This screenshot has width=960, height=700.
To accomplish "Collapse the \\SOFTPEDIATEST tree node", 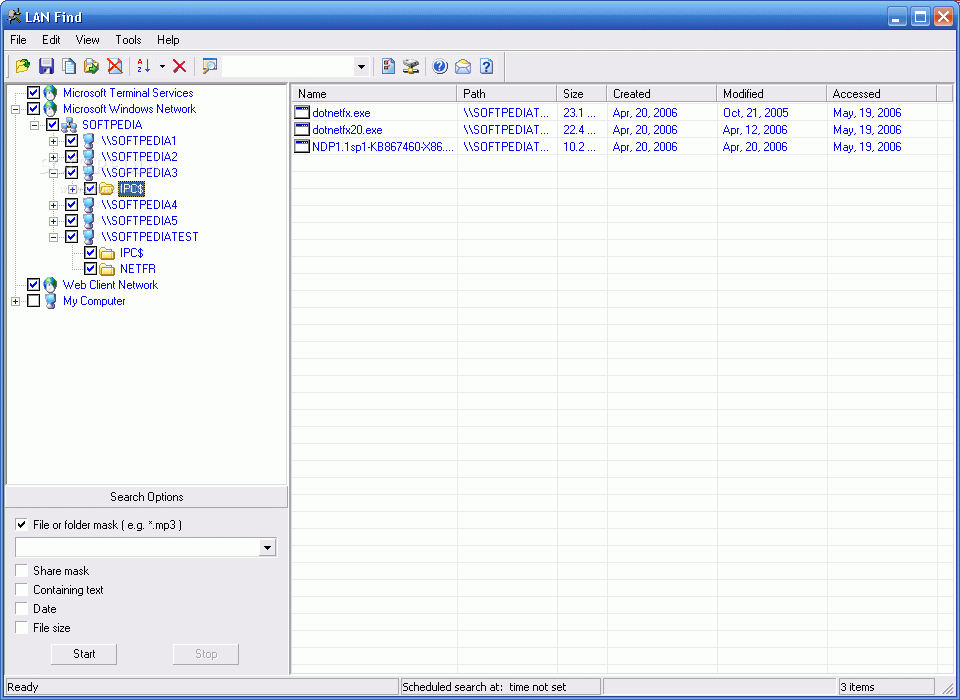I will [x=53, y=237].
